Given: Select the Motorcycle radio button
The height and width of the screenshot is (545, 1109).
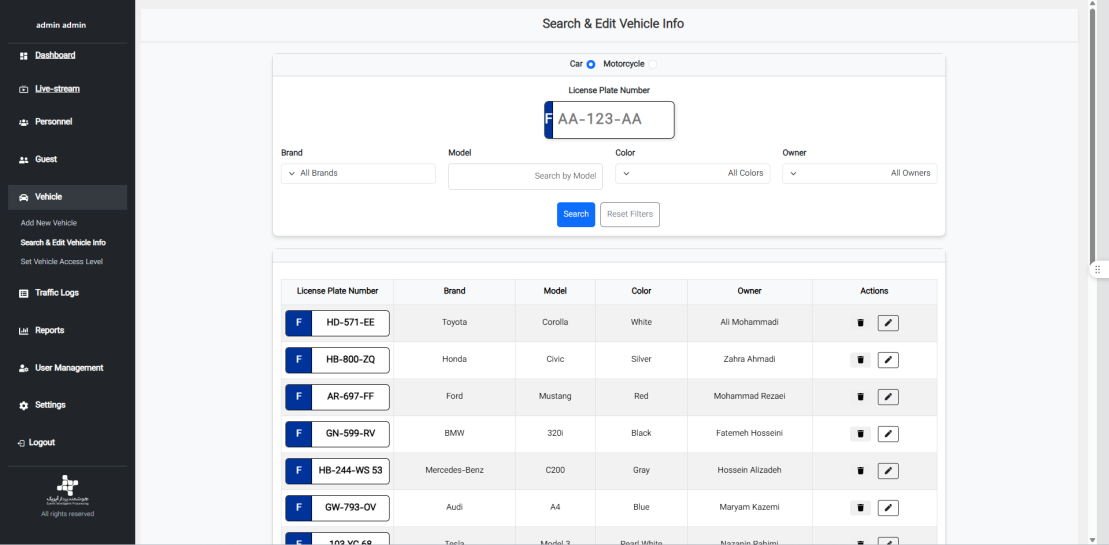Looking at the screenshot, I should click(x=653, y=64).
